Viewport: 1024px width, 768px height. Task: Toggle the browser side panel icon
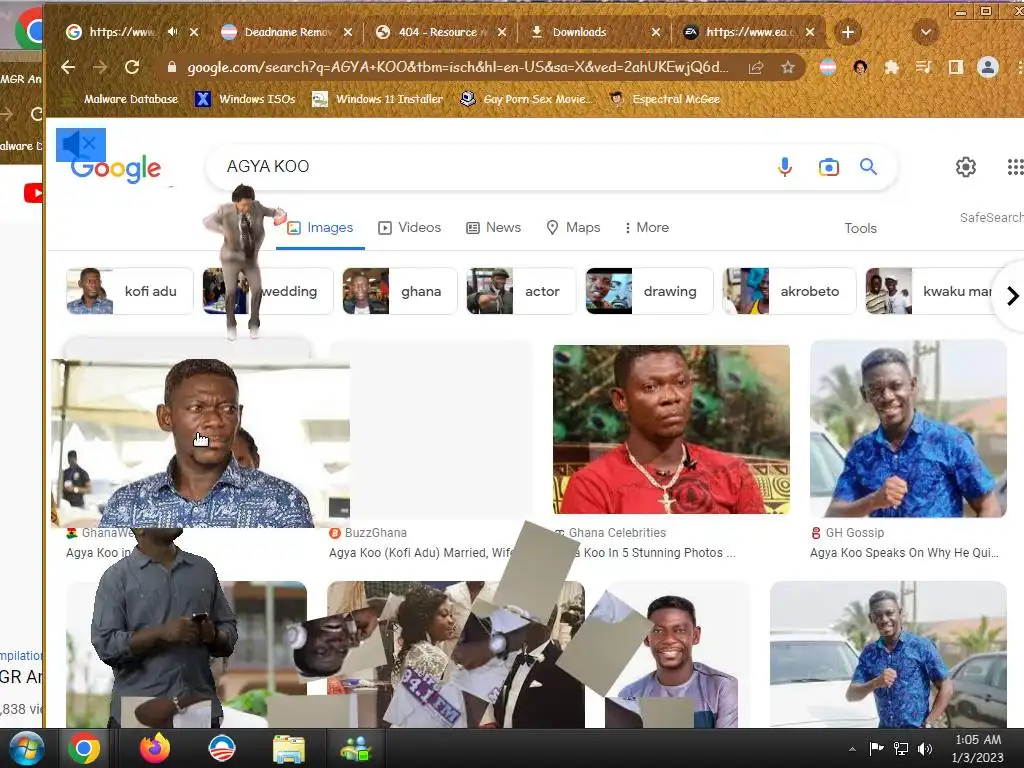[x=955, y=67]
